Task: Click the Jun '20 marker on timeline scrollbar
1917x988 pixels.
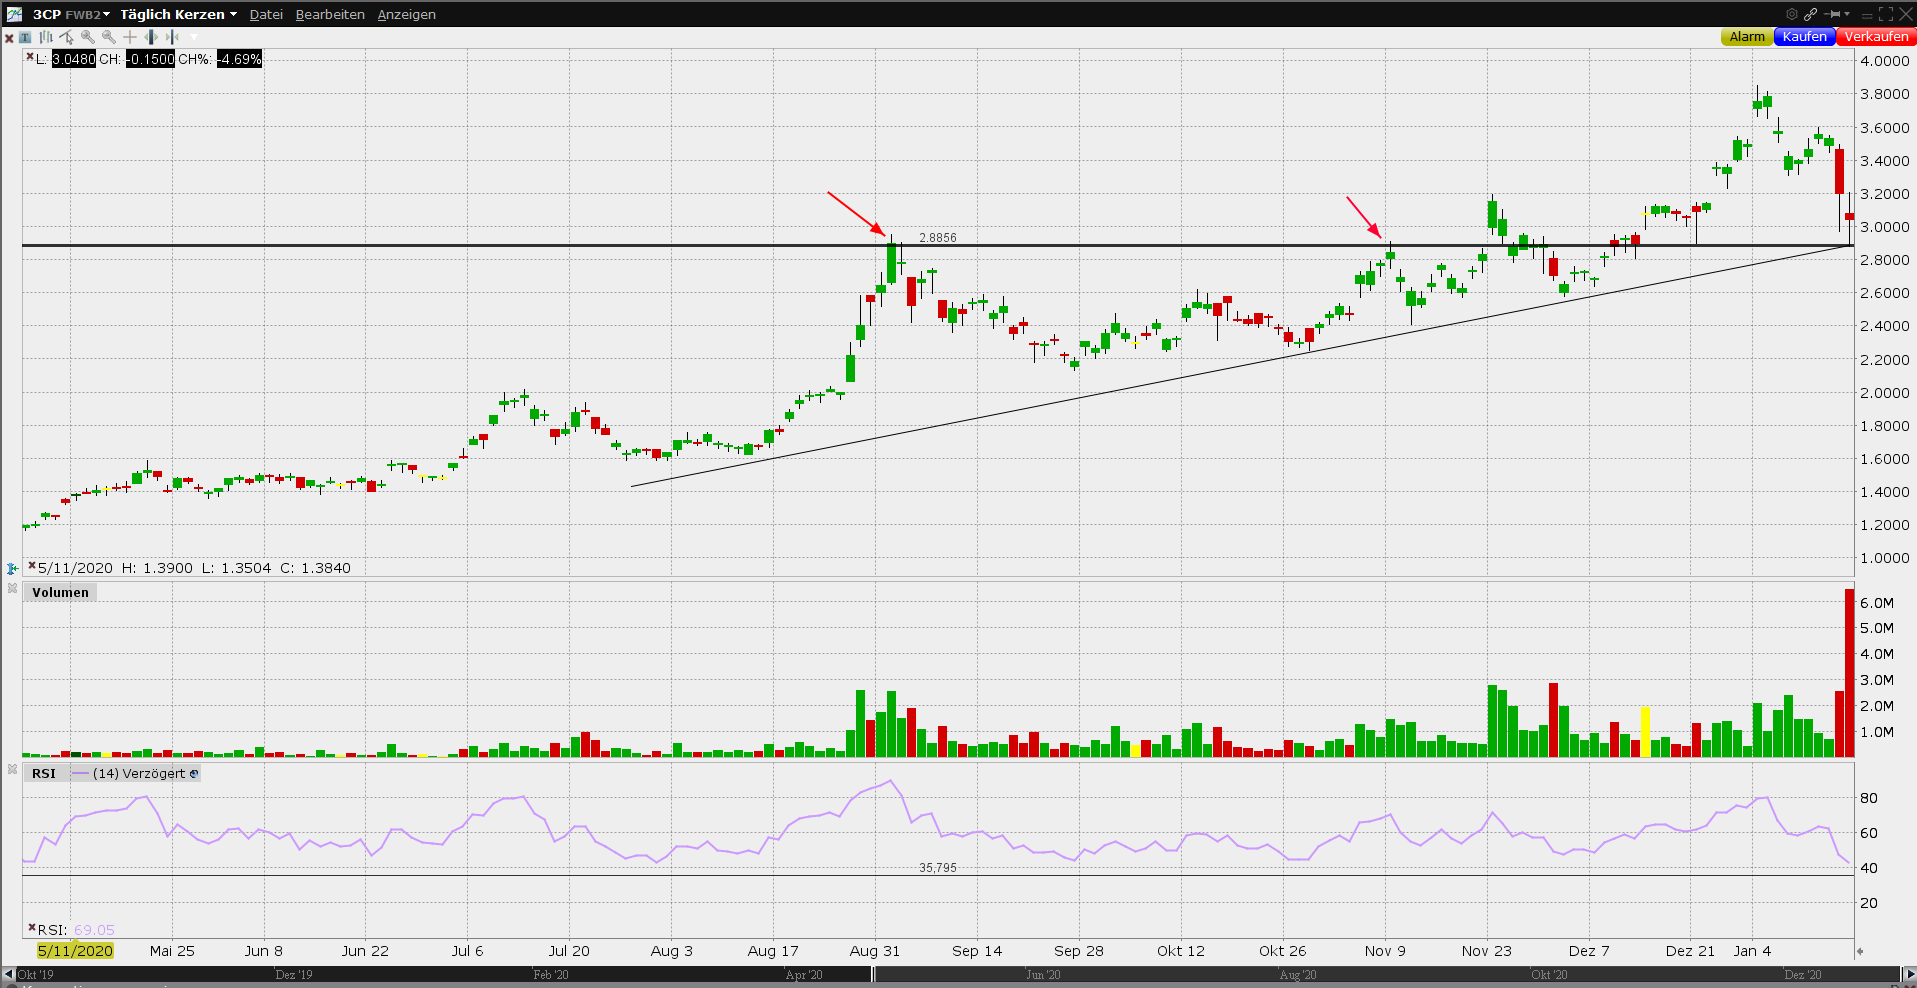Action: (x=1043, y=975)
